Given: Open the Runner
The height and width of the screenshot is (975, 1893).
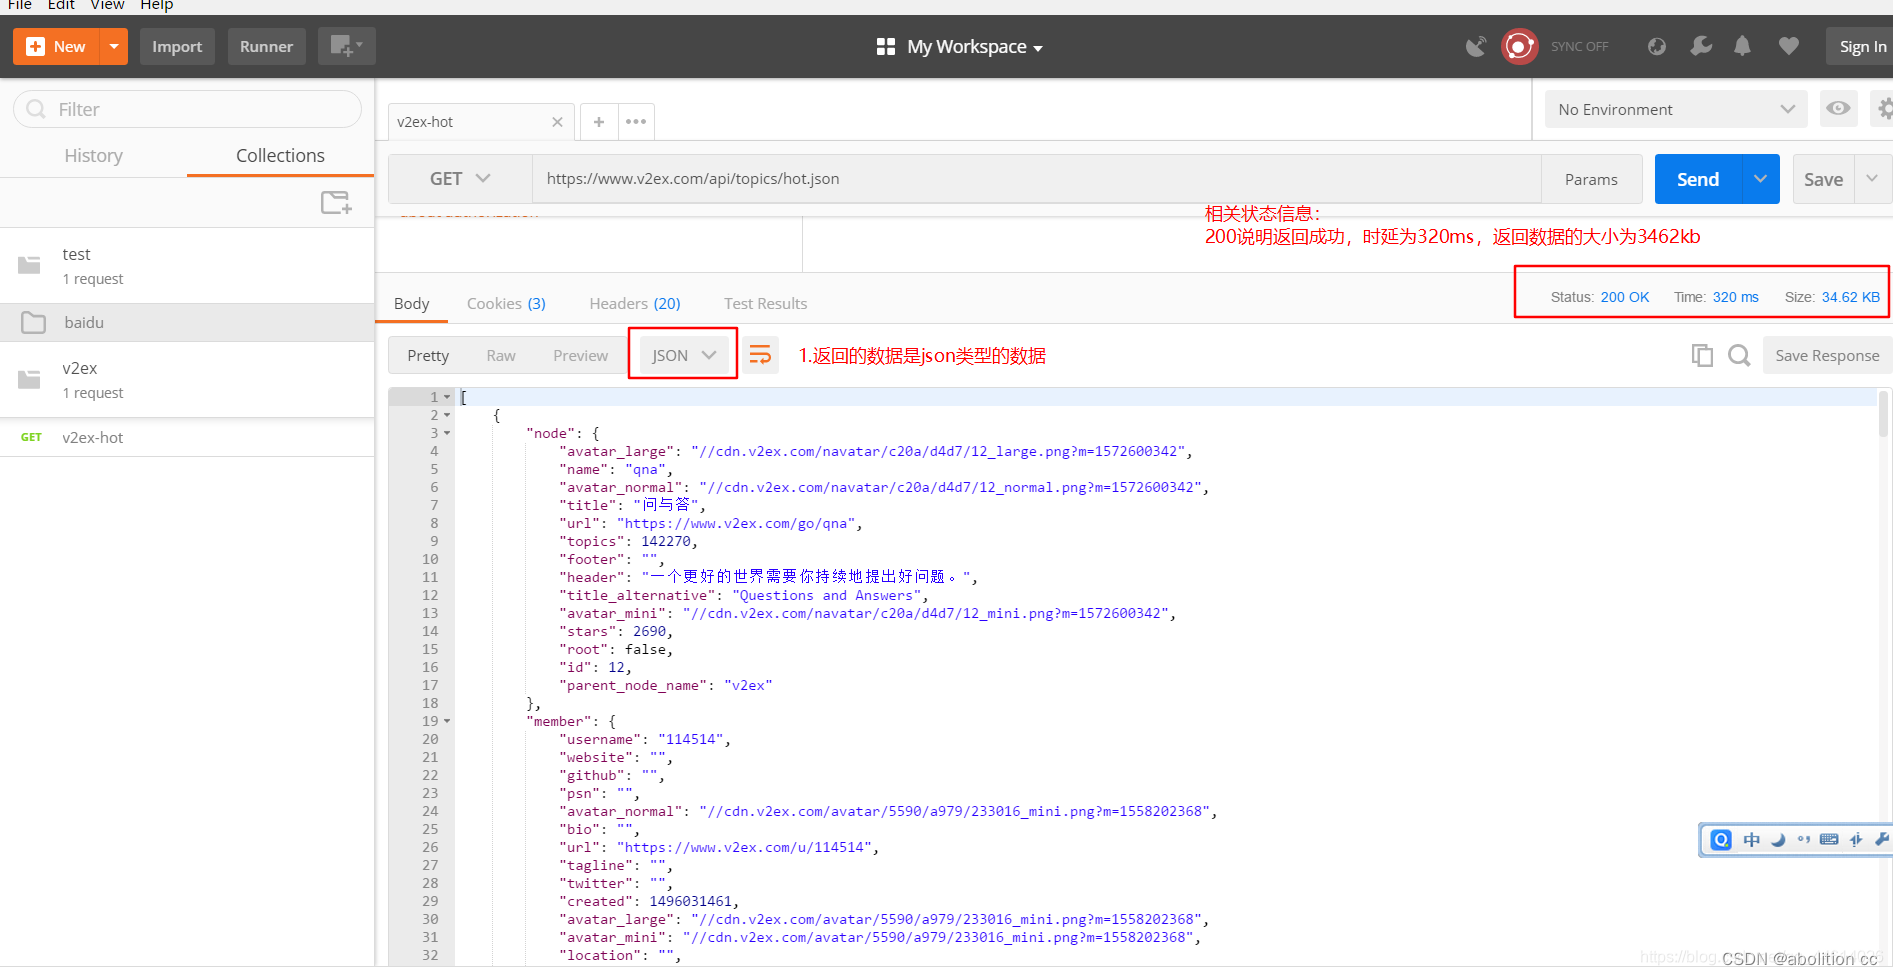Looking at the screenshot, I should click(x=266, y=46).
